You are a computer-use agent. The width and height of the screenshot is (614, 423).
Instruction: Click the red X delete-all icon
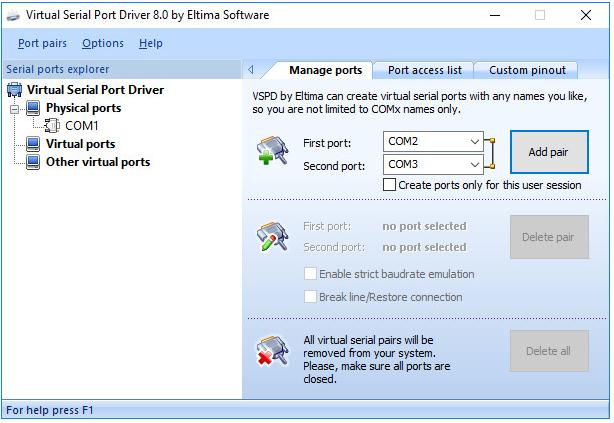click(x=272, y=352)
